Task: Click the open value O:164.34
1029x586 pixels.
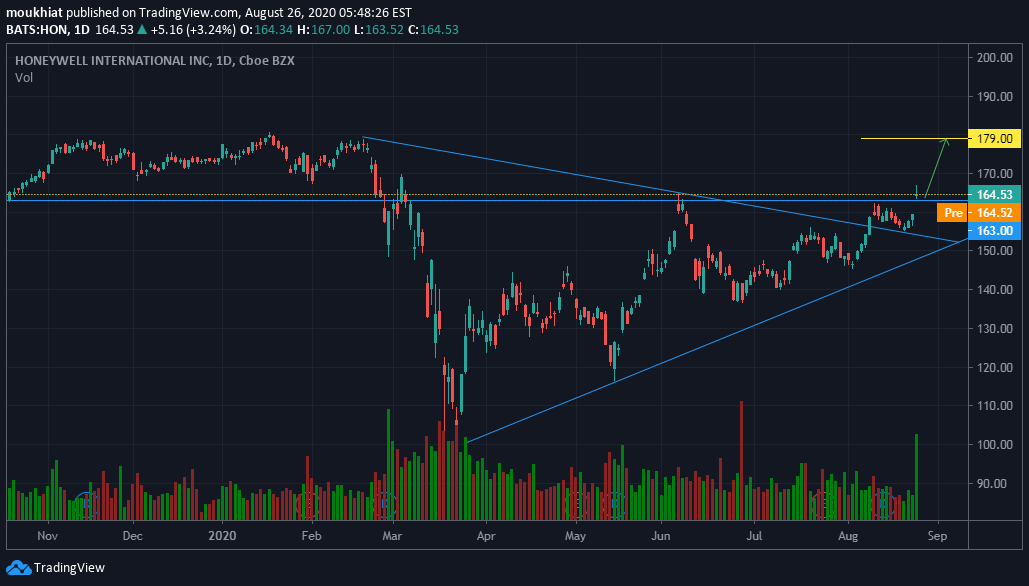Action: coord(264,30)
